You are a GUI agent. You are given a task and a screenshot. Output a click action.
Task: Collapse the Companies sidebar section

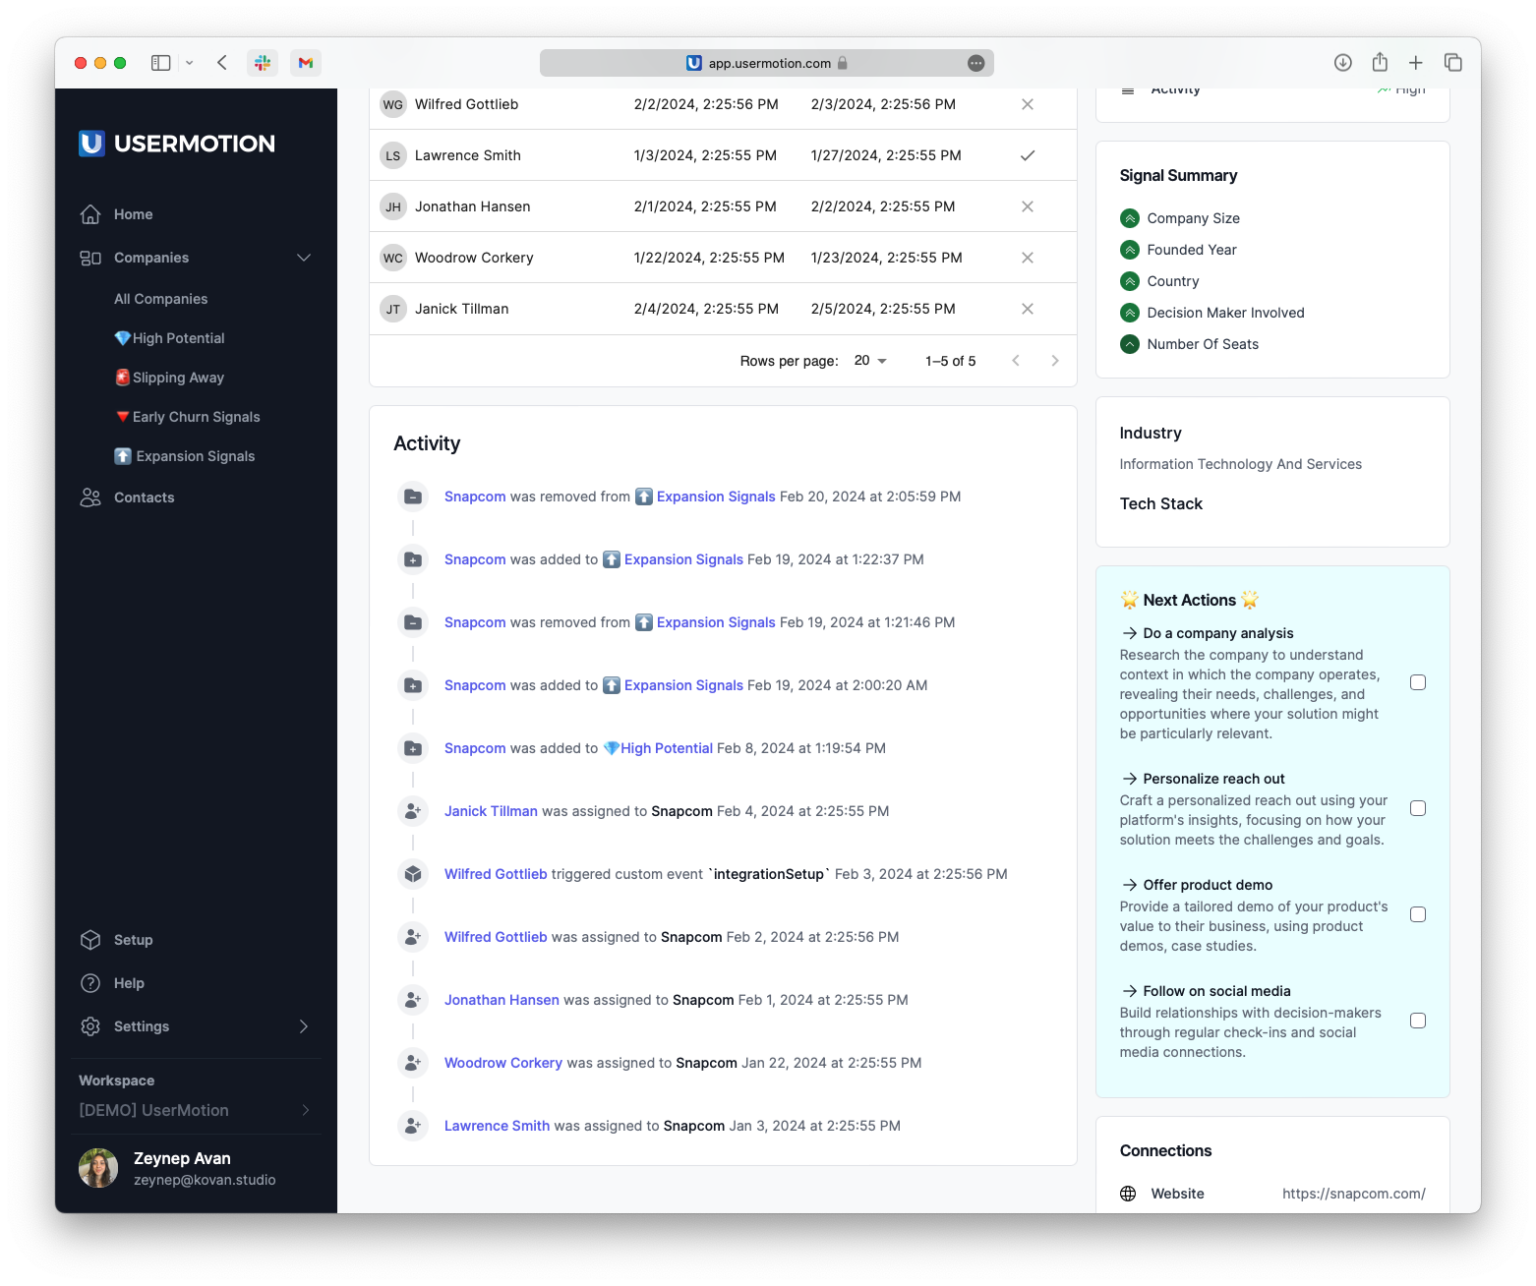(x=305, y=258)
